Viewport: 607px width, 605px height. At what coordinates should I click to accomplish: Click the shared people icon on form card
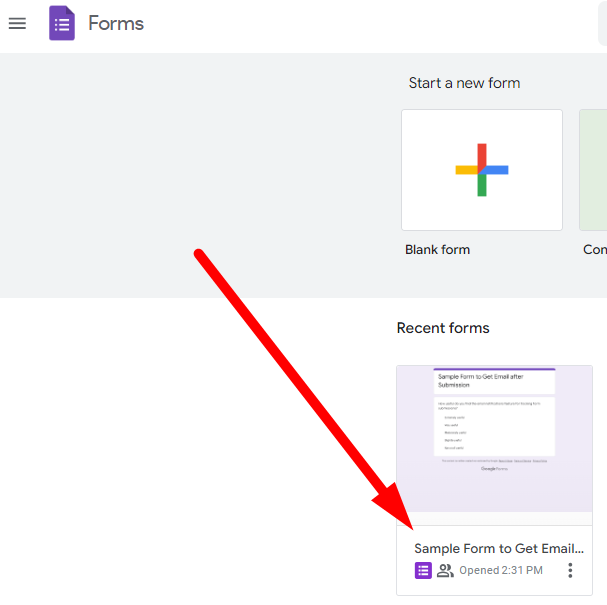445,570
